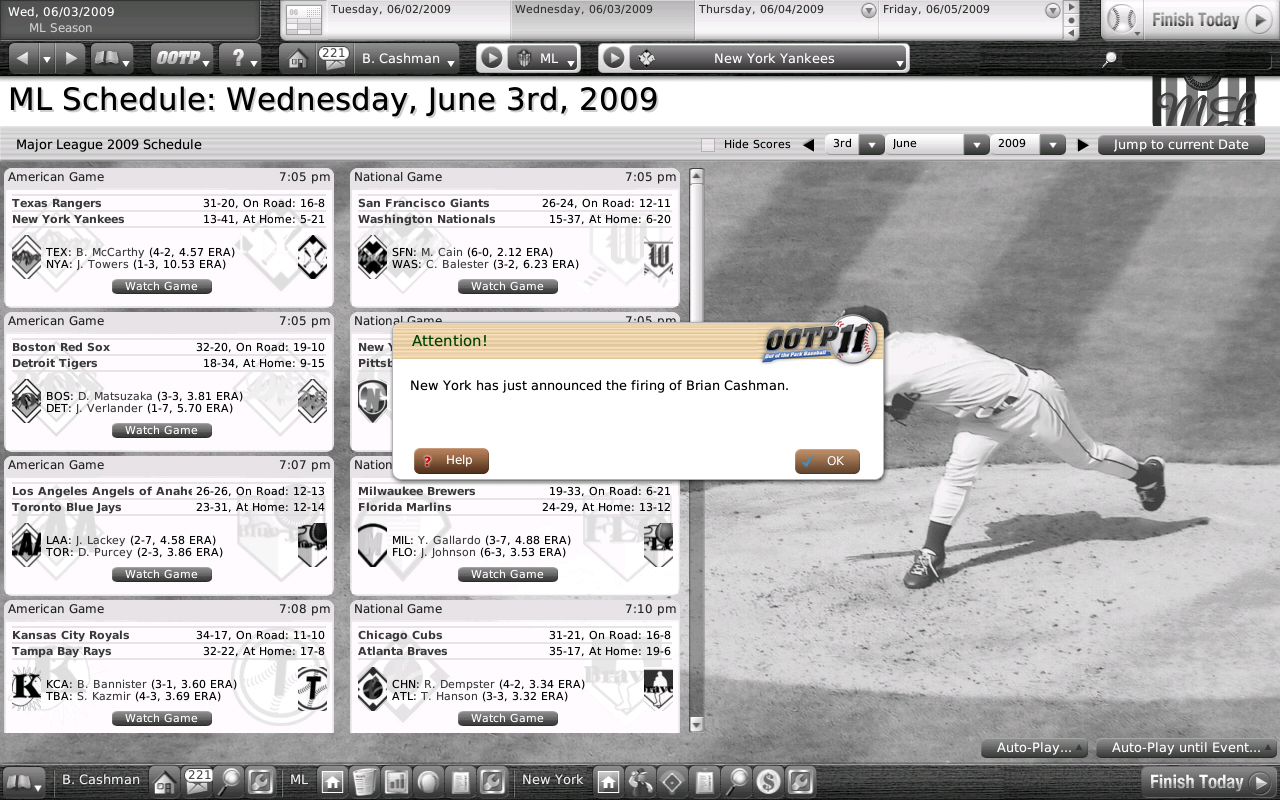The width and height of the screenshot is (1280, 800).
Task: Open the mailbox showing 221 messages in top toolbar
Action: (333, 59)
